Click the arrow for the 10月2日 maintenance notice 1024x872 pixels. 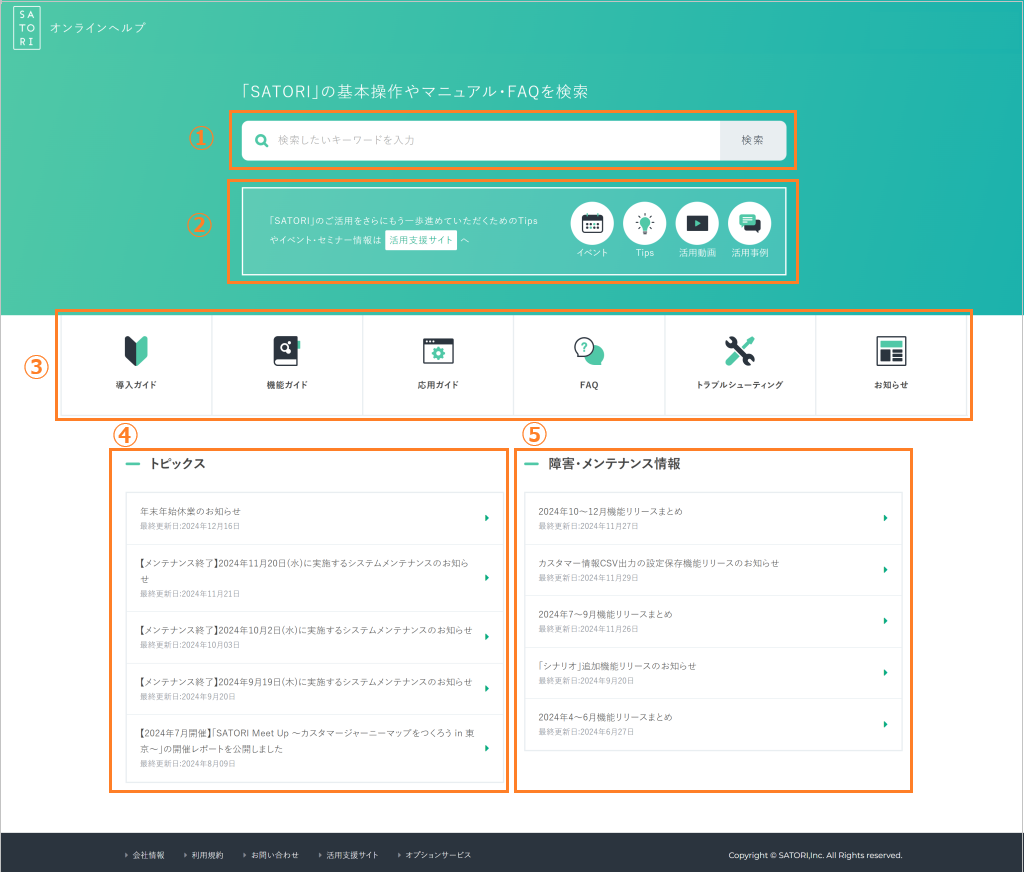coord(487,636)
